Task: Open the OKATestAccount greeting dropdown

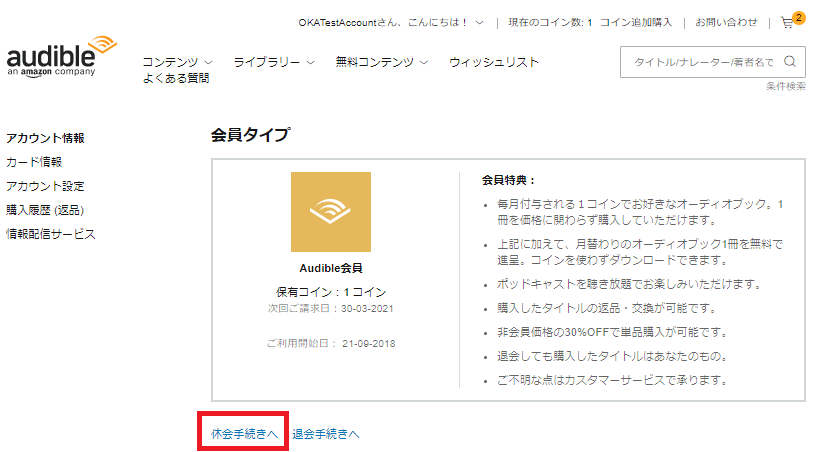Action: (x=391, y=22)
